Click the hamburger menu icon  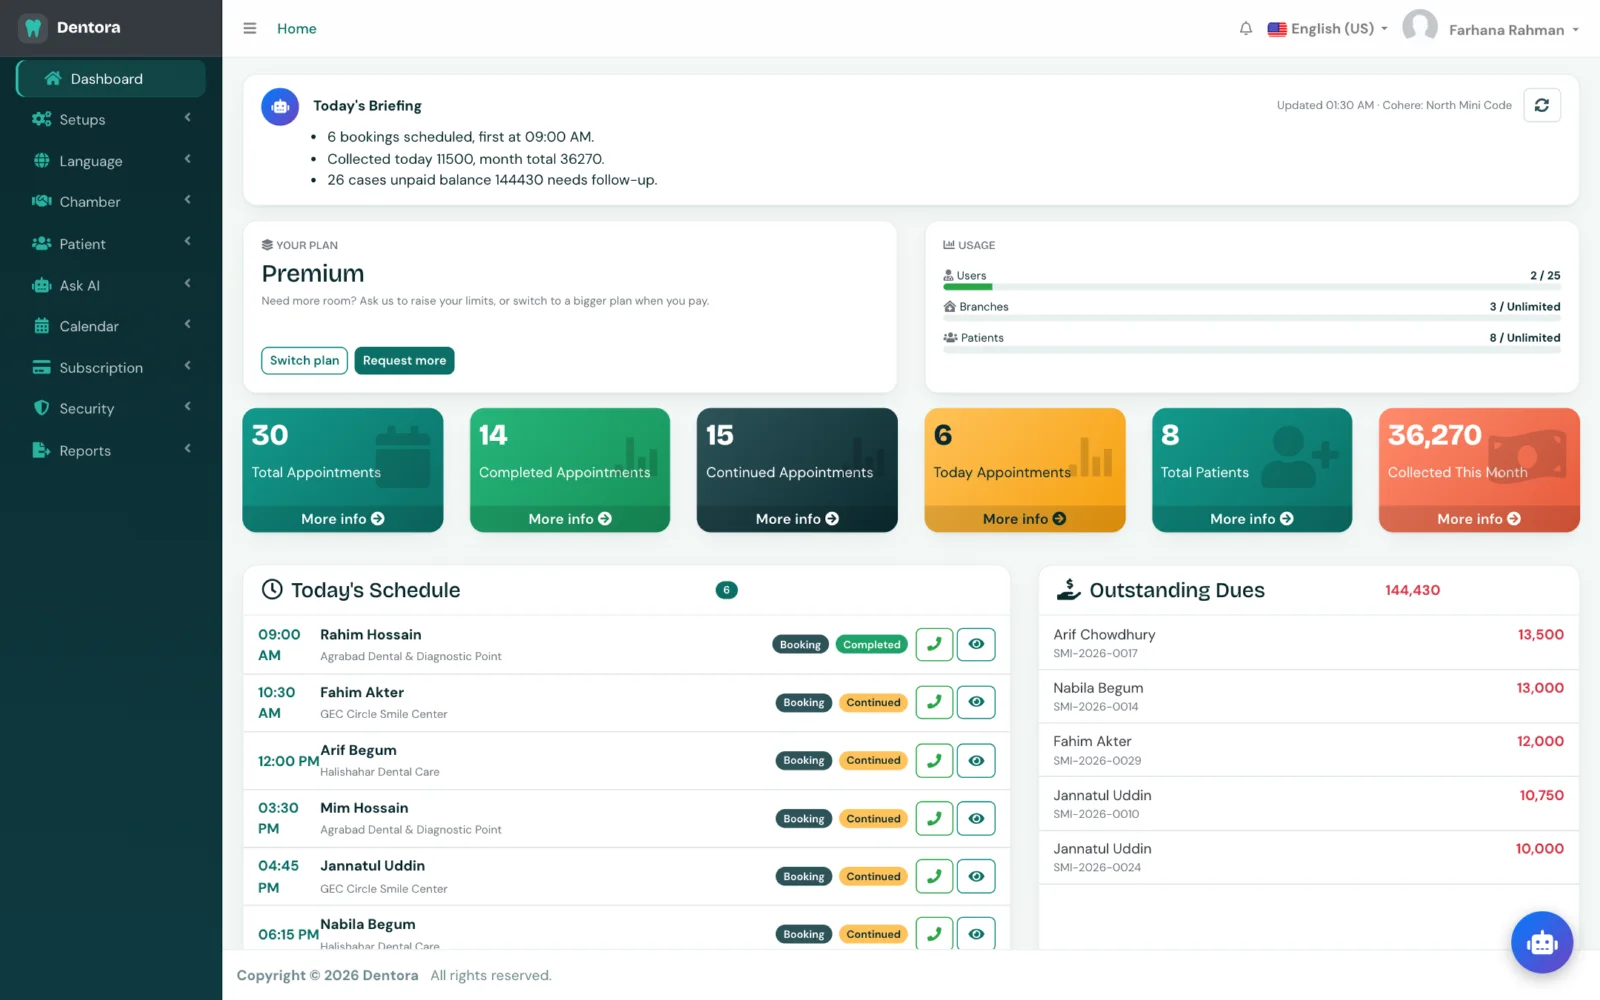tap(250, 28)
